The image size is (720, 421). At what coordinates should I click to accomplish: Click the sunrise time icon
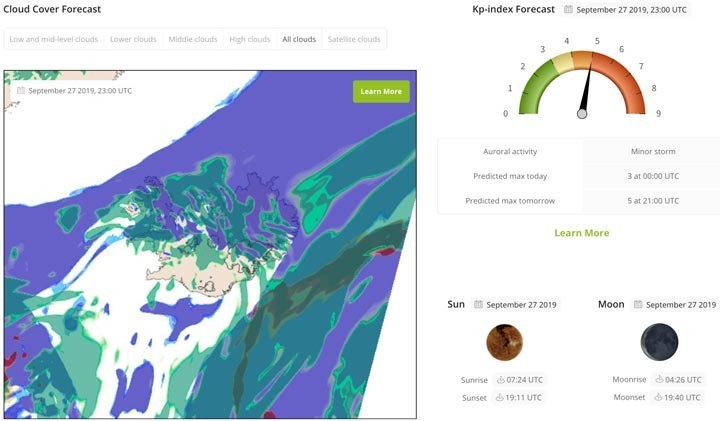[x=500, y=380]
